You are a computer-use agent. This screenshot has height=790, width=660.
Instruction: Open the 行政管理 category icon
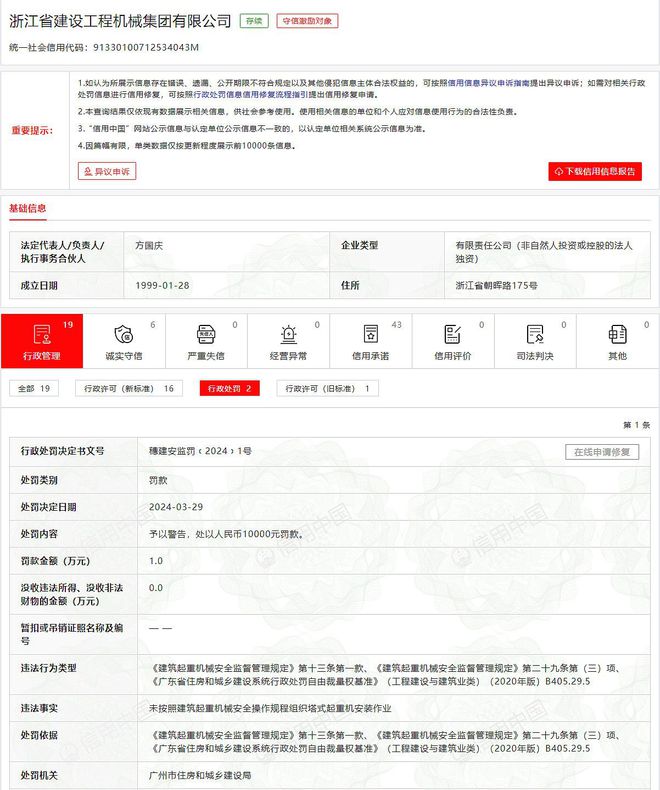42,335
